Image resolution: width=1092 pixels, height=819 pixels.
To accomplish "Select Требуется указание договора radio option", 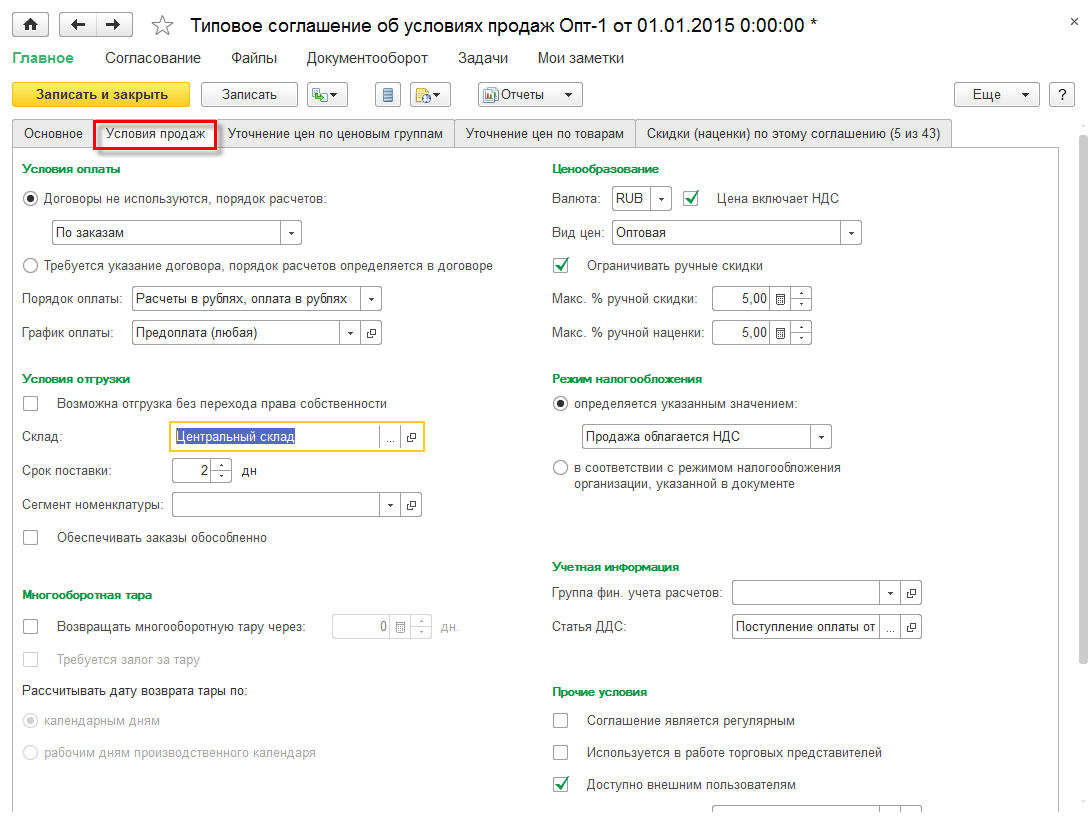I will point(30,266).
